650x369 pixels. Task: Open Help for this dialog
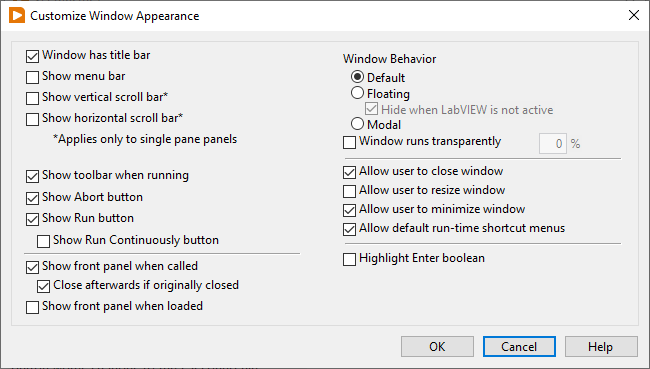[x=601, y=347]
